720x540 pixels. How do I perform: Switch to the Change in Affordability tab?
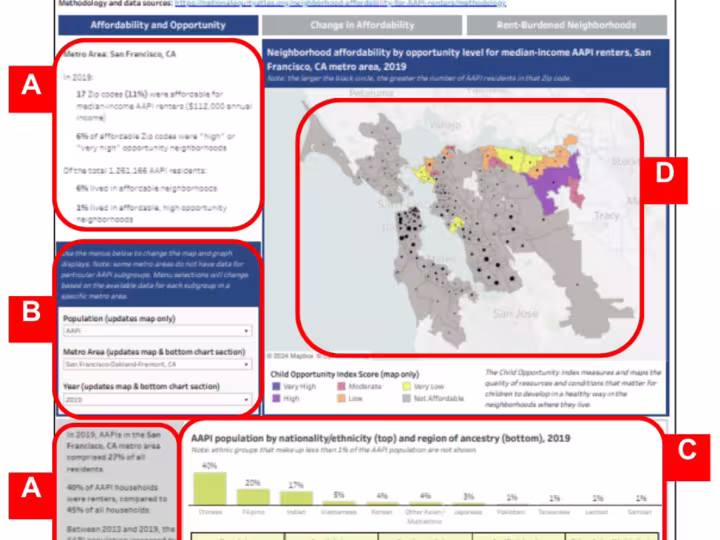(x=362, y=25)
